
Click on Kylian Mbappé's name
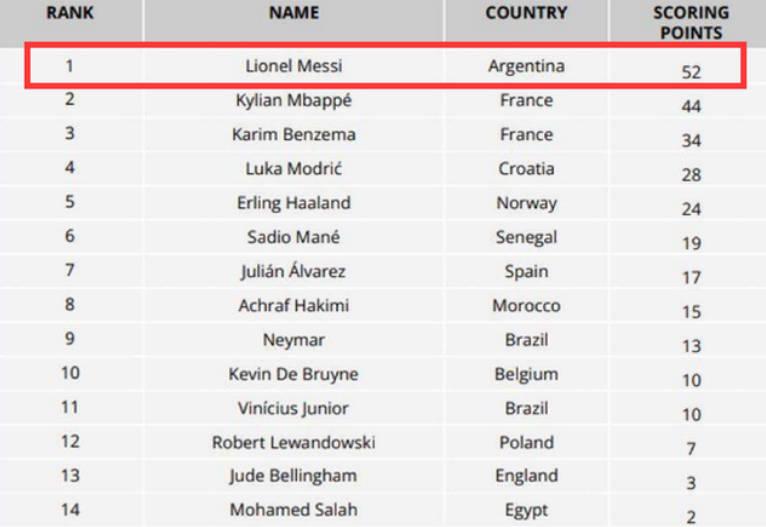[x=294, y=100]
